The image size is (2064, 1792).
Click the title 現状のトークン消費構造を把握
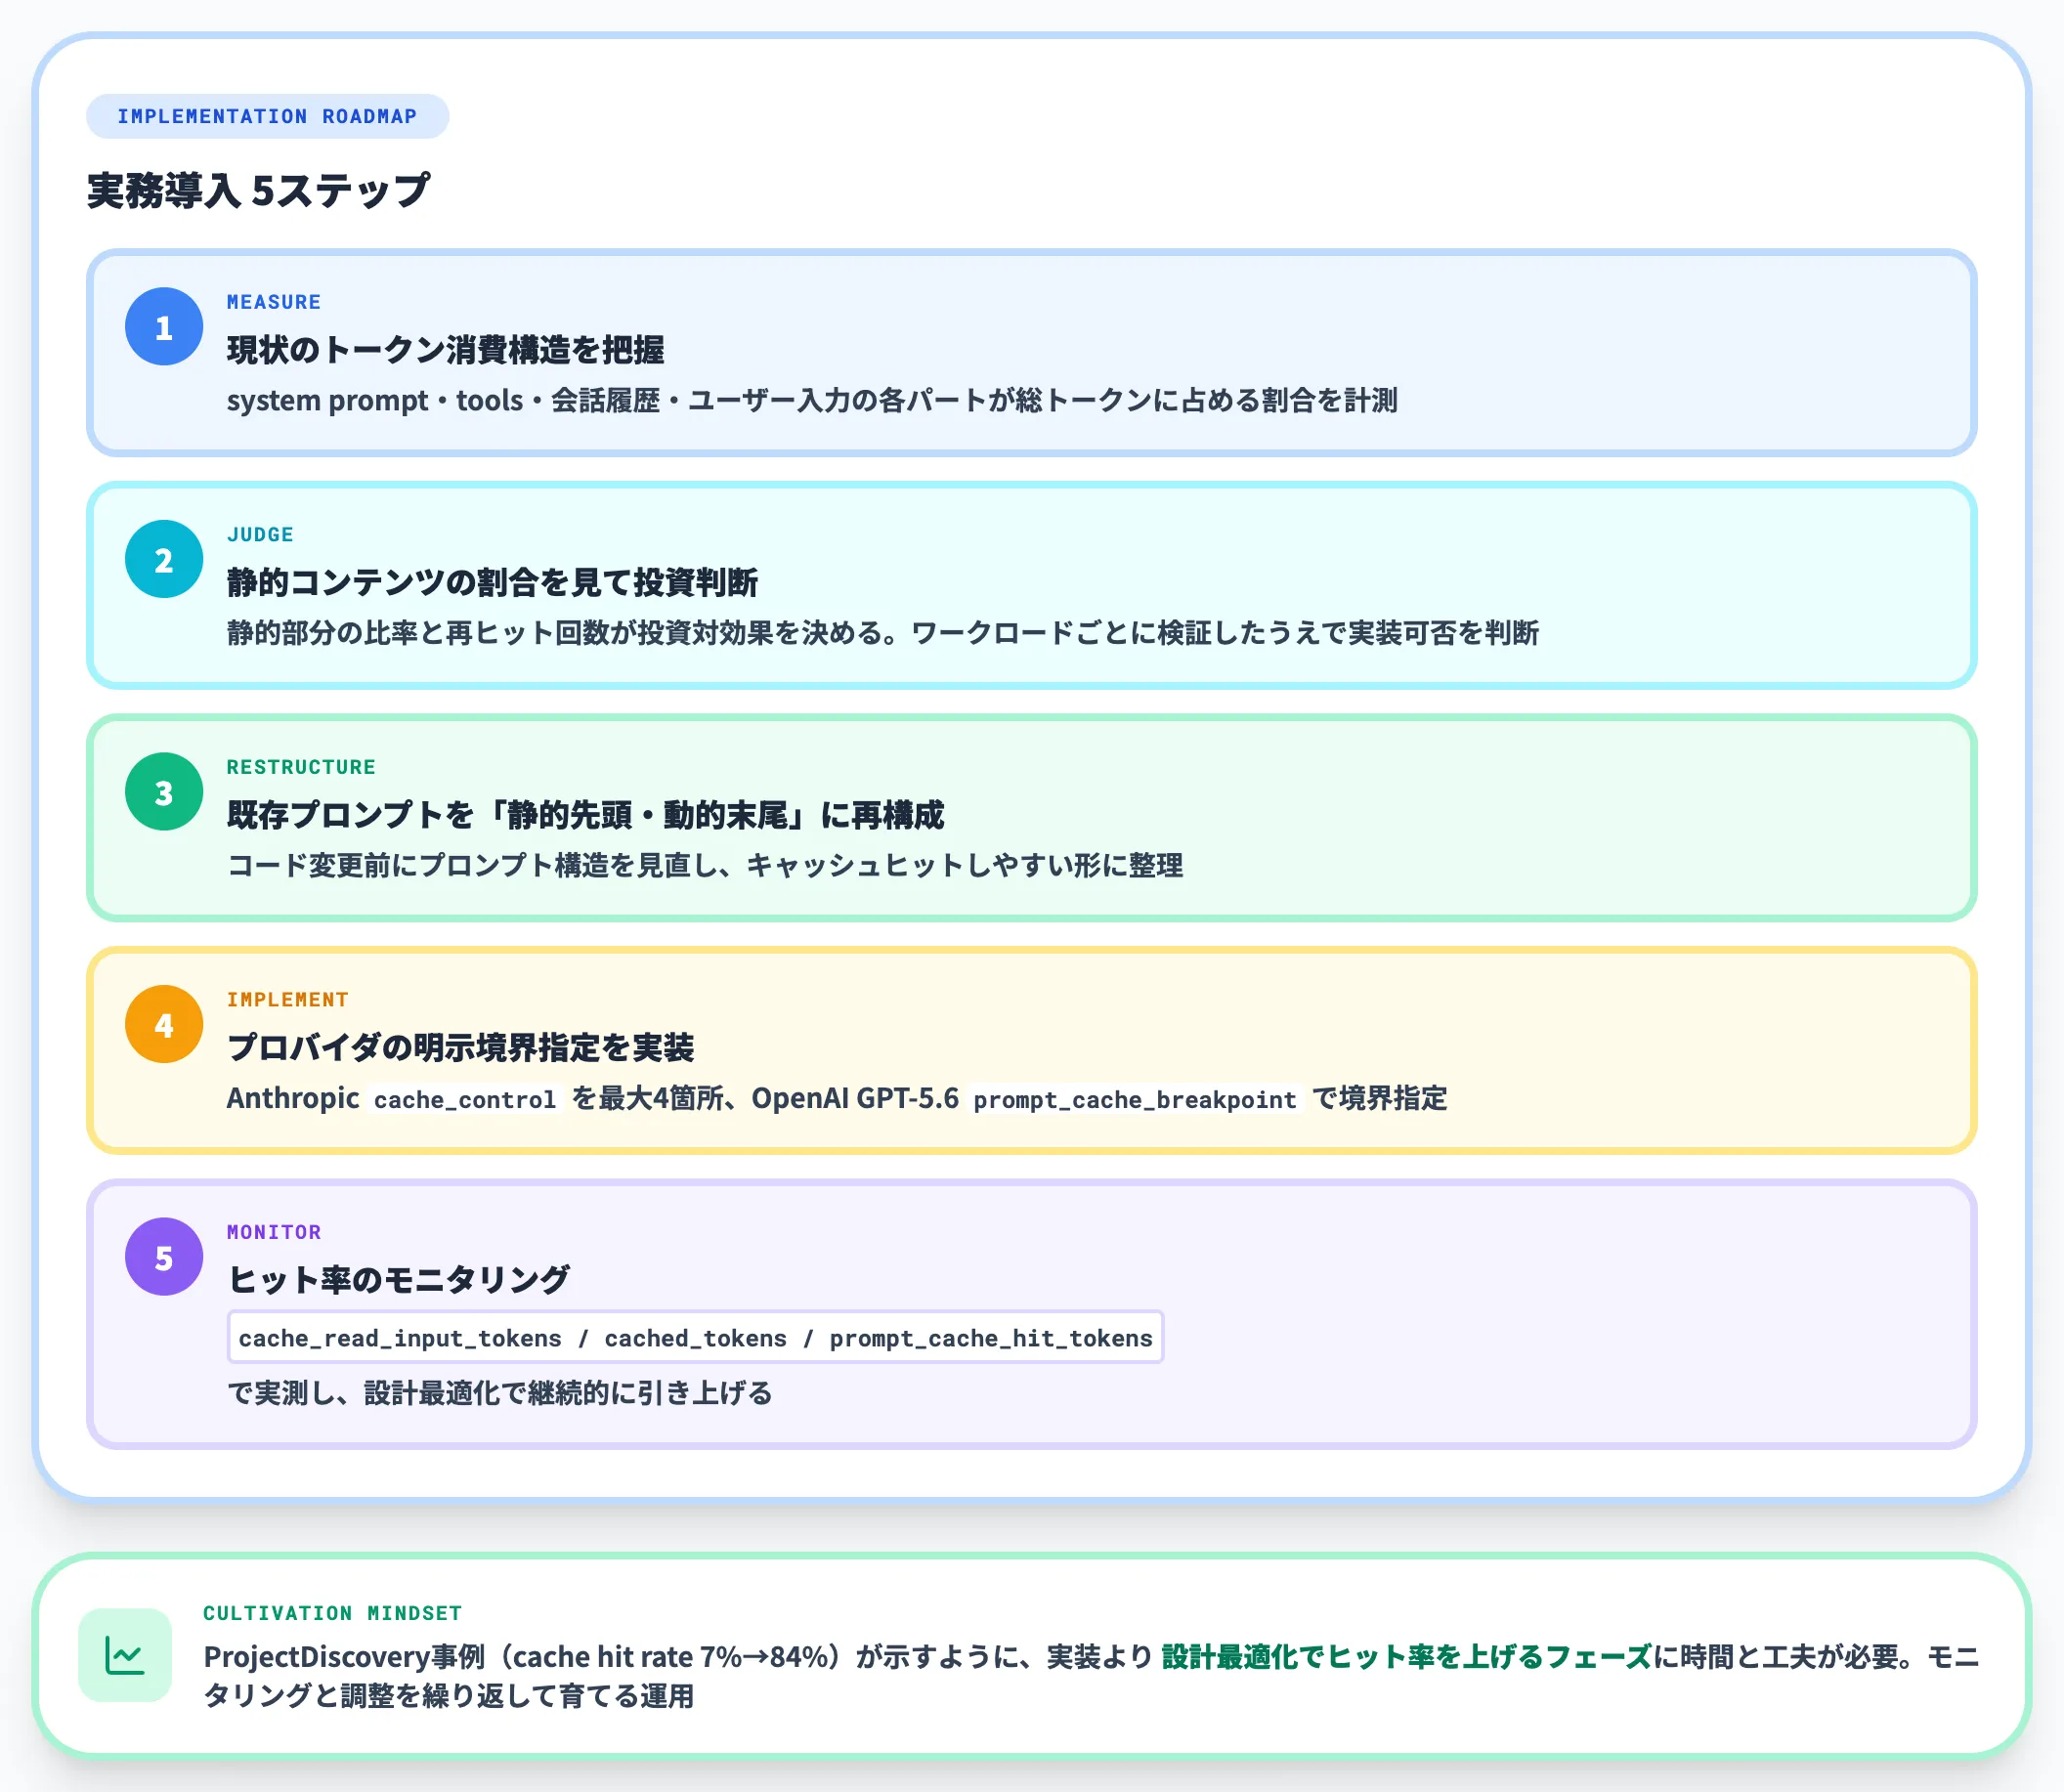click(x=445, y=350)
